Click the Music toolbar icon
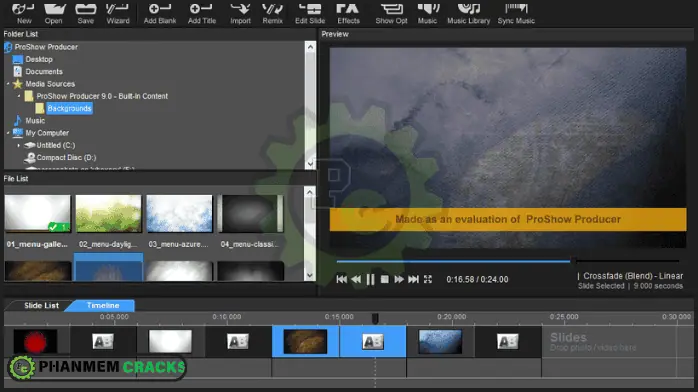 [x=427, y=12]
